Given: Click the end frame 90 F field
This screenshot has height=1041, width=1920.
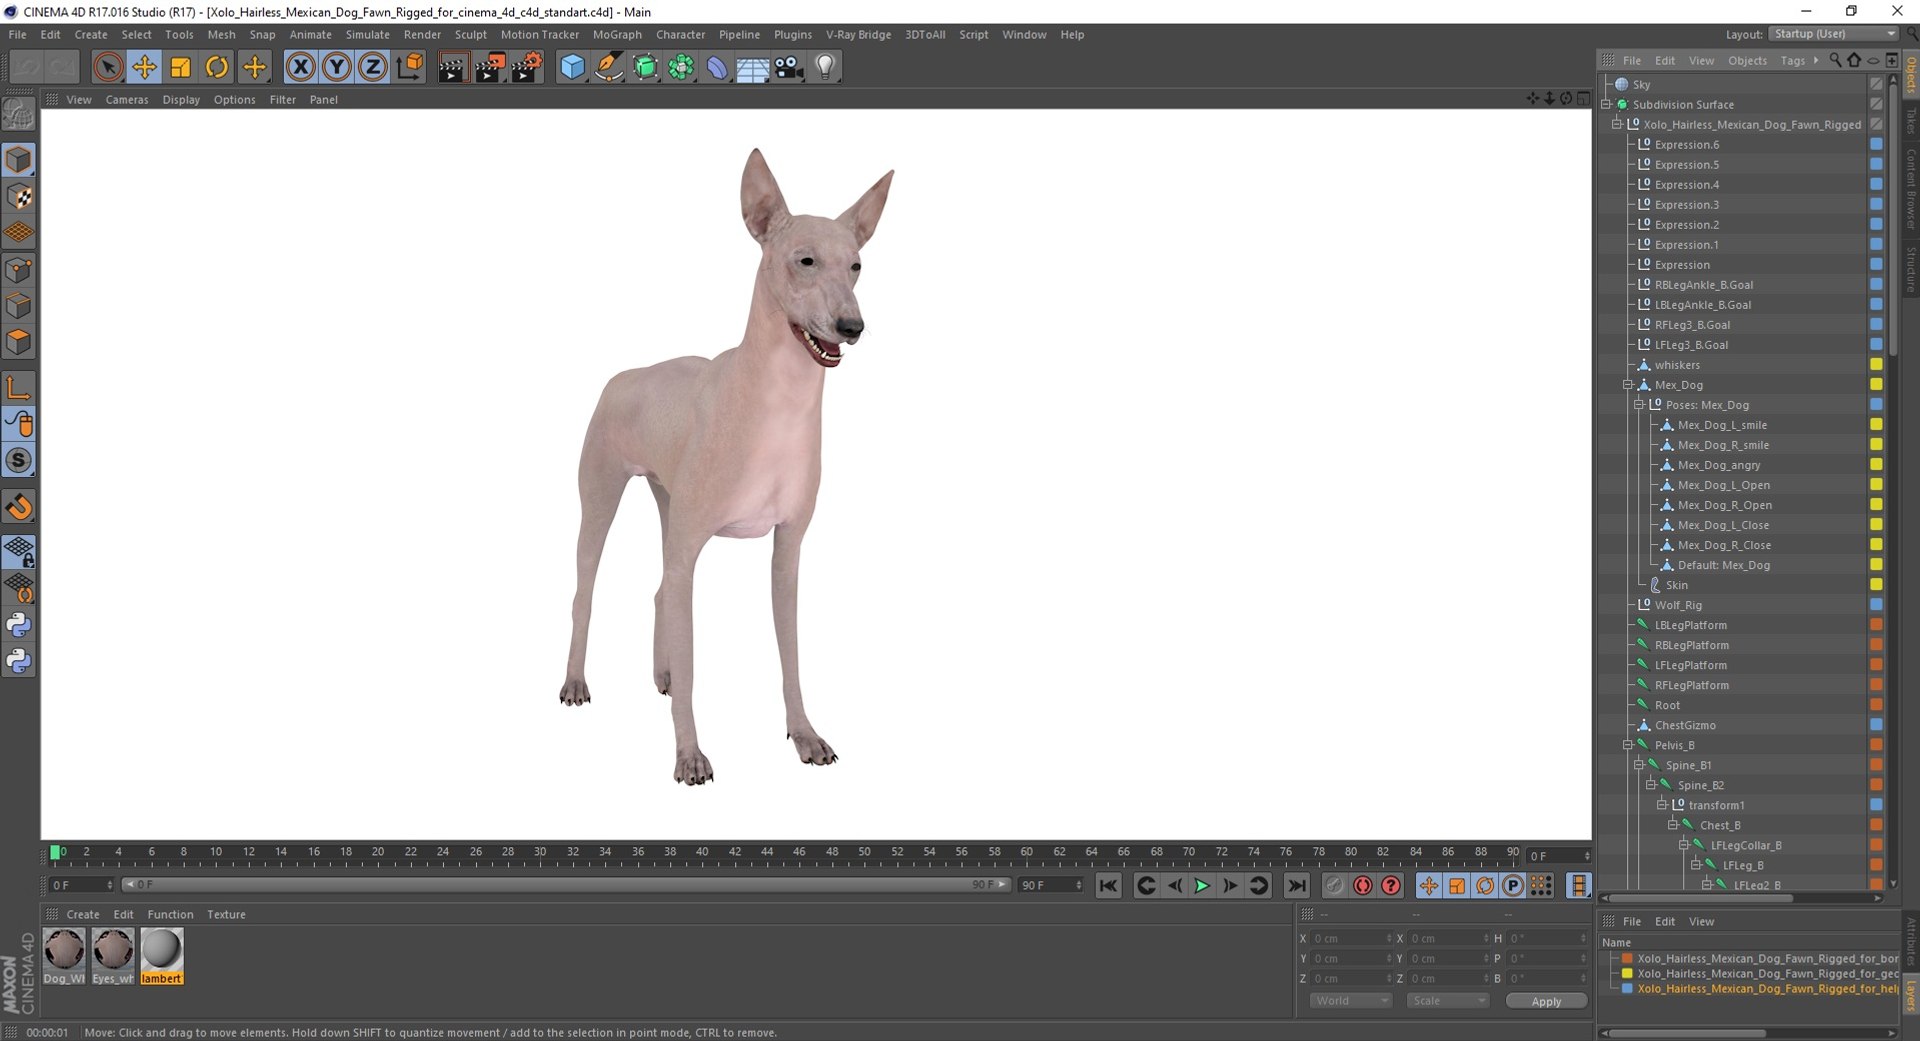Looking at the screenshot, I should (1050, 885).
